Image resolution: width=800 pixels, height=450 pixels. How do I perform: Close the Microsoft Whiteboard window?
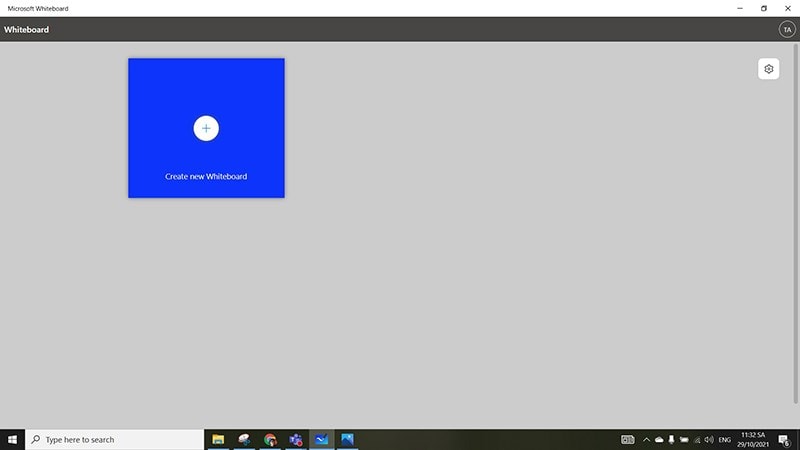click(x=788, y=8)
